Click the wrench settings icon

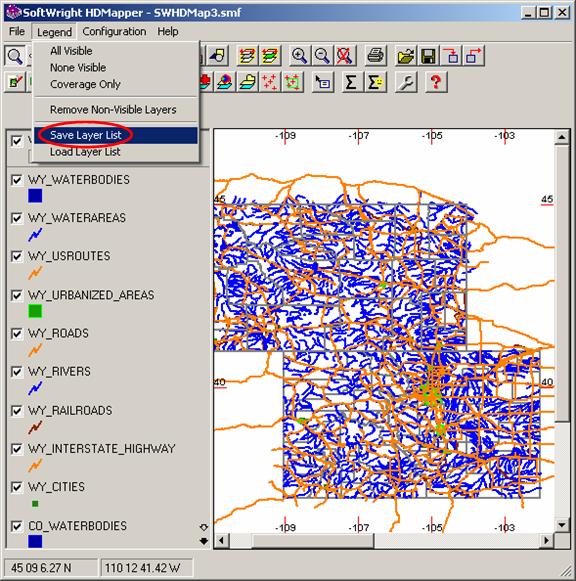coord(406,82)
